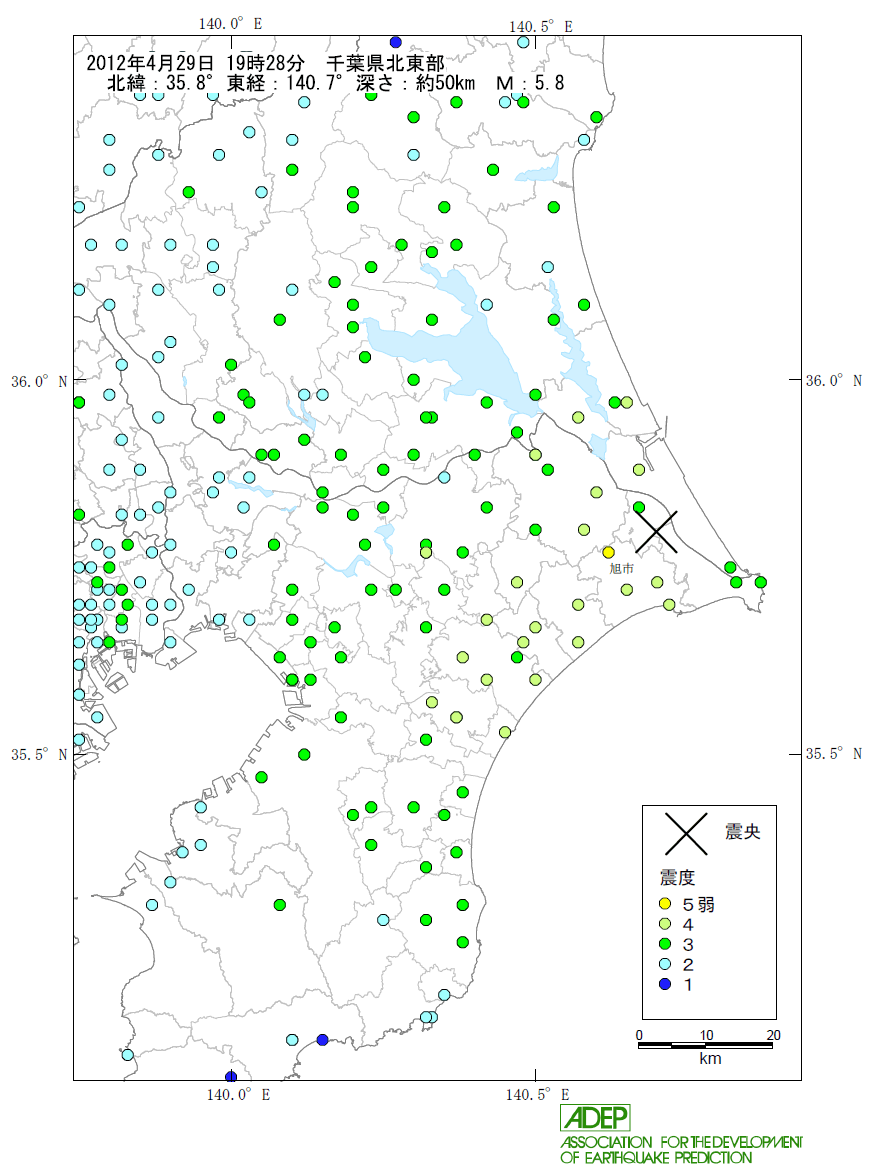Screen dimensions: 871x1173
Task: Click the 深さ:約50km depth text
Action: click(x=415, y=82)
